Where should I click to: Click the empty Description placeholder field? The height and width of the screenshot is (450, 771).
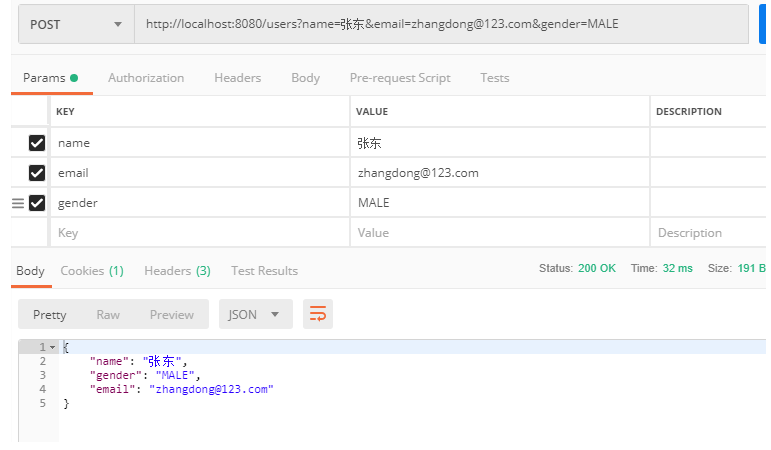click(708, 233)
